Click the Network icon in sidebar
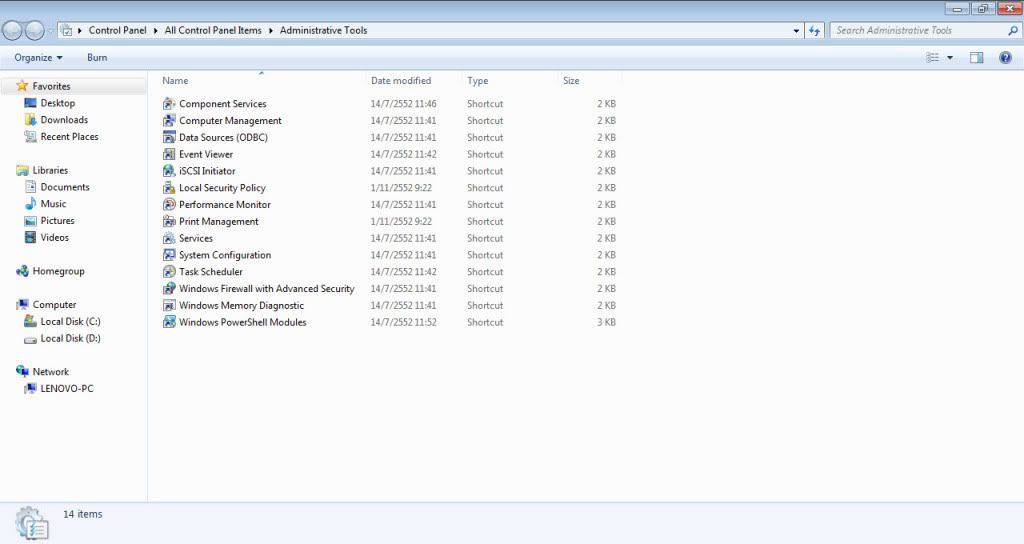Viewport: 1024px width, 544px height. 22,371
